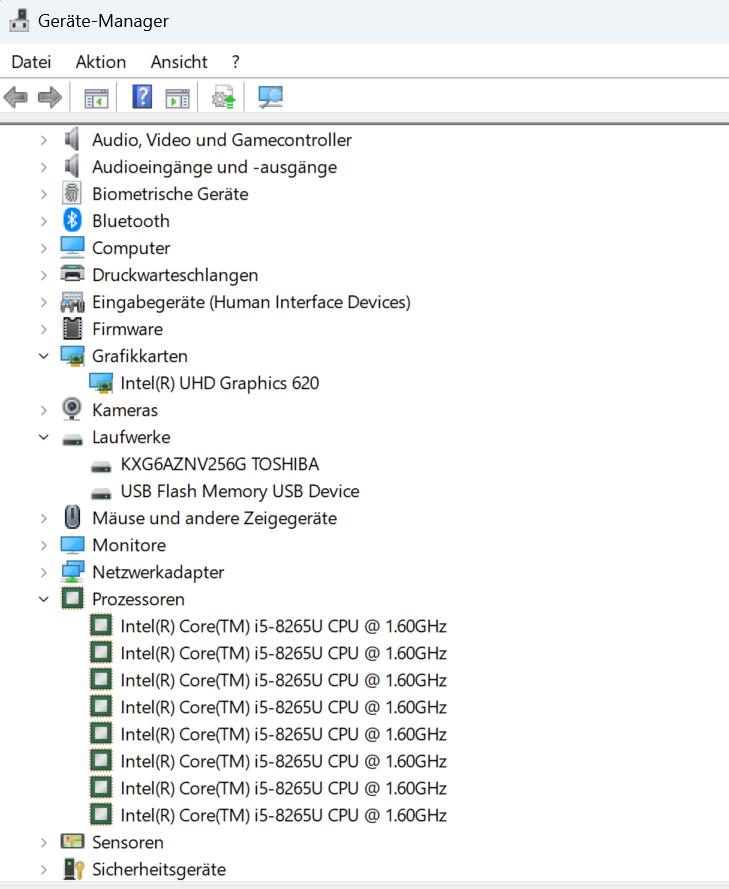Open the Aktion menu
This screenshot has width=729, height=889.
pos(101,62)
